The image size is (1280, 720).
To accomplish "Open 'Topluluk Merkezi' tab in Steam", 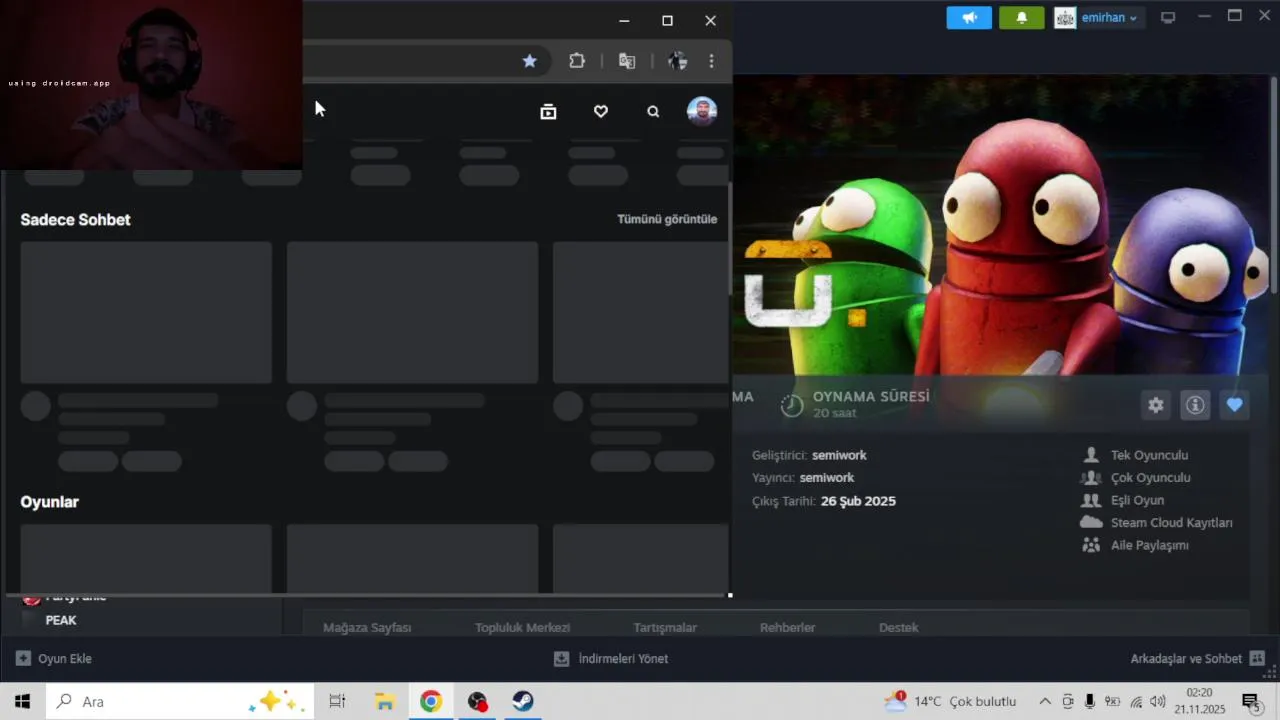I will (522, 627).
